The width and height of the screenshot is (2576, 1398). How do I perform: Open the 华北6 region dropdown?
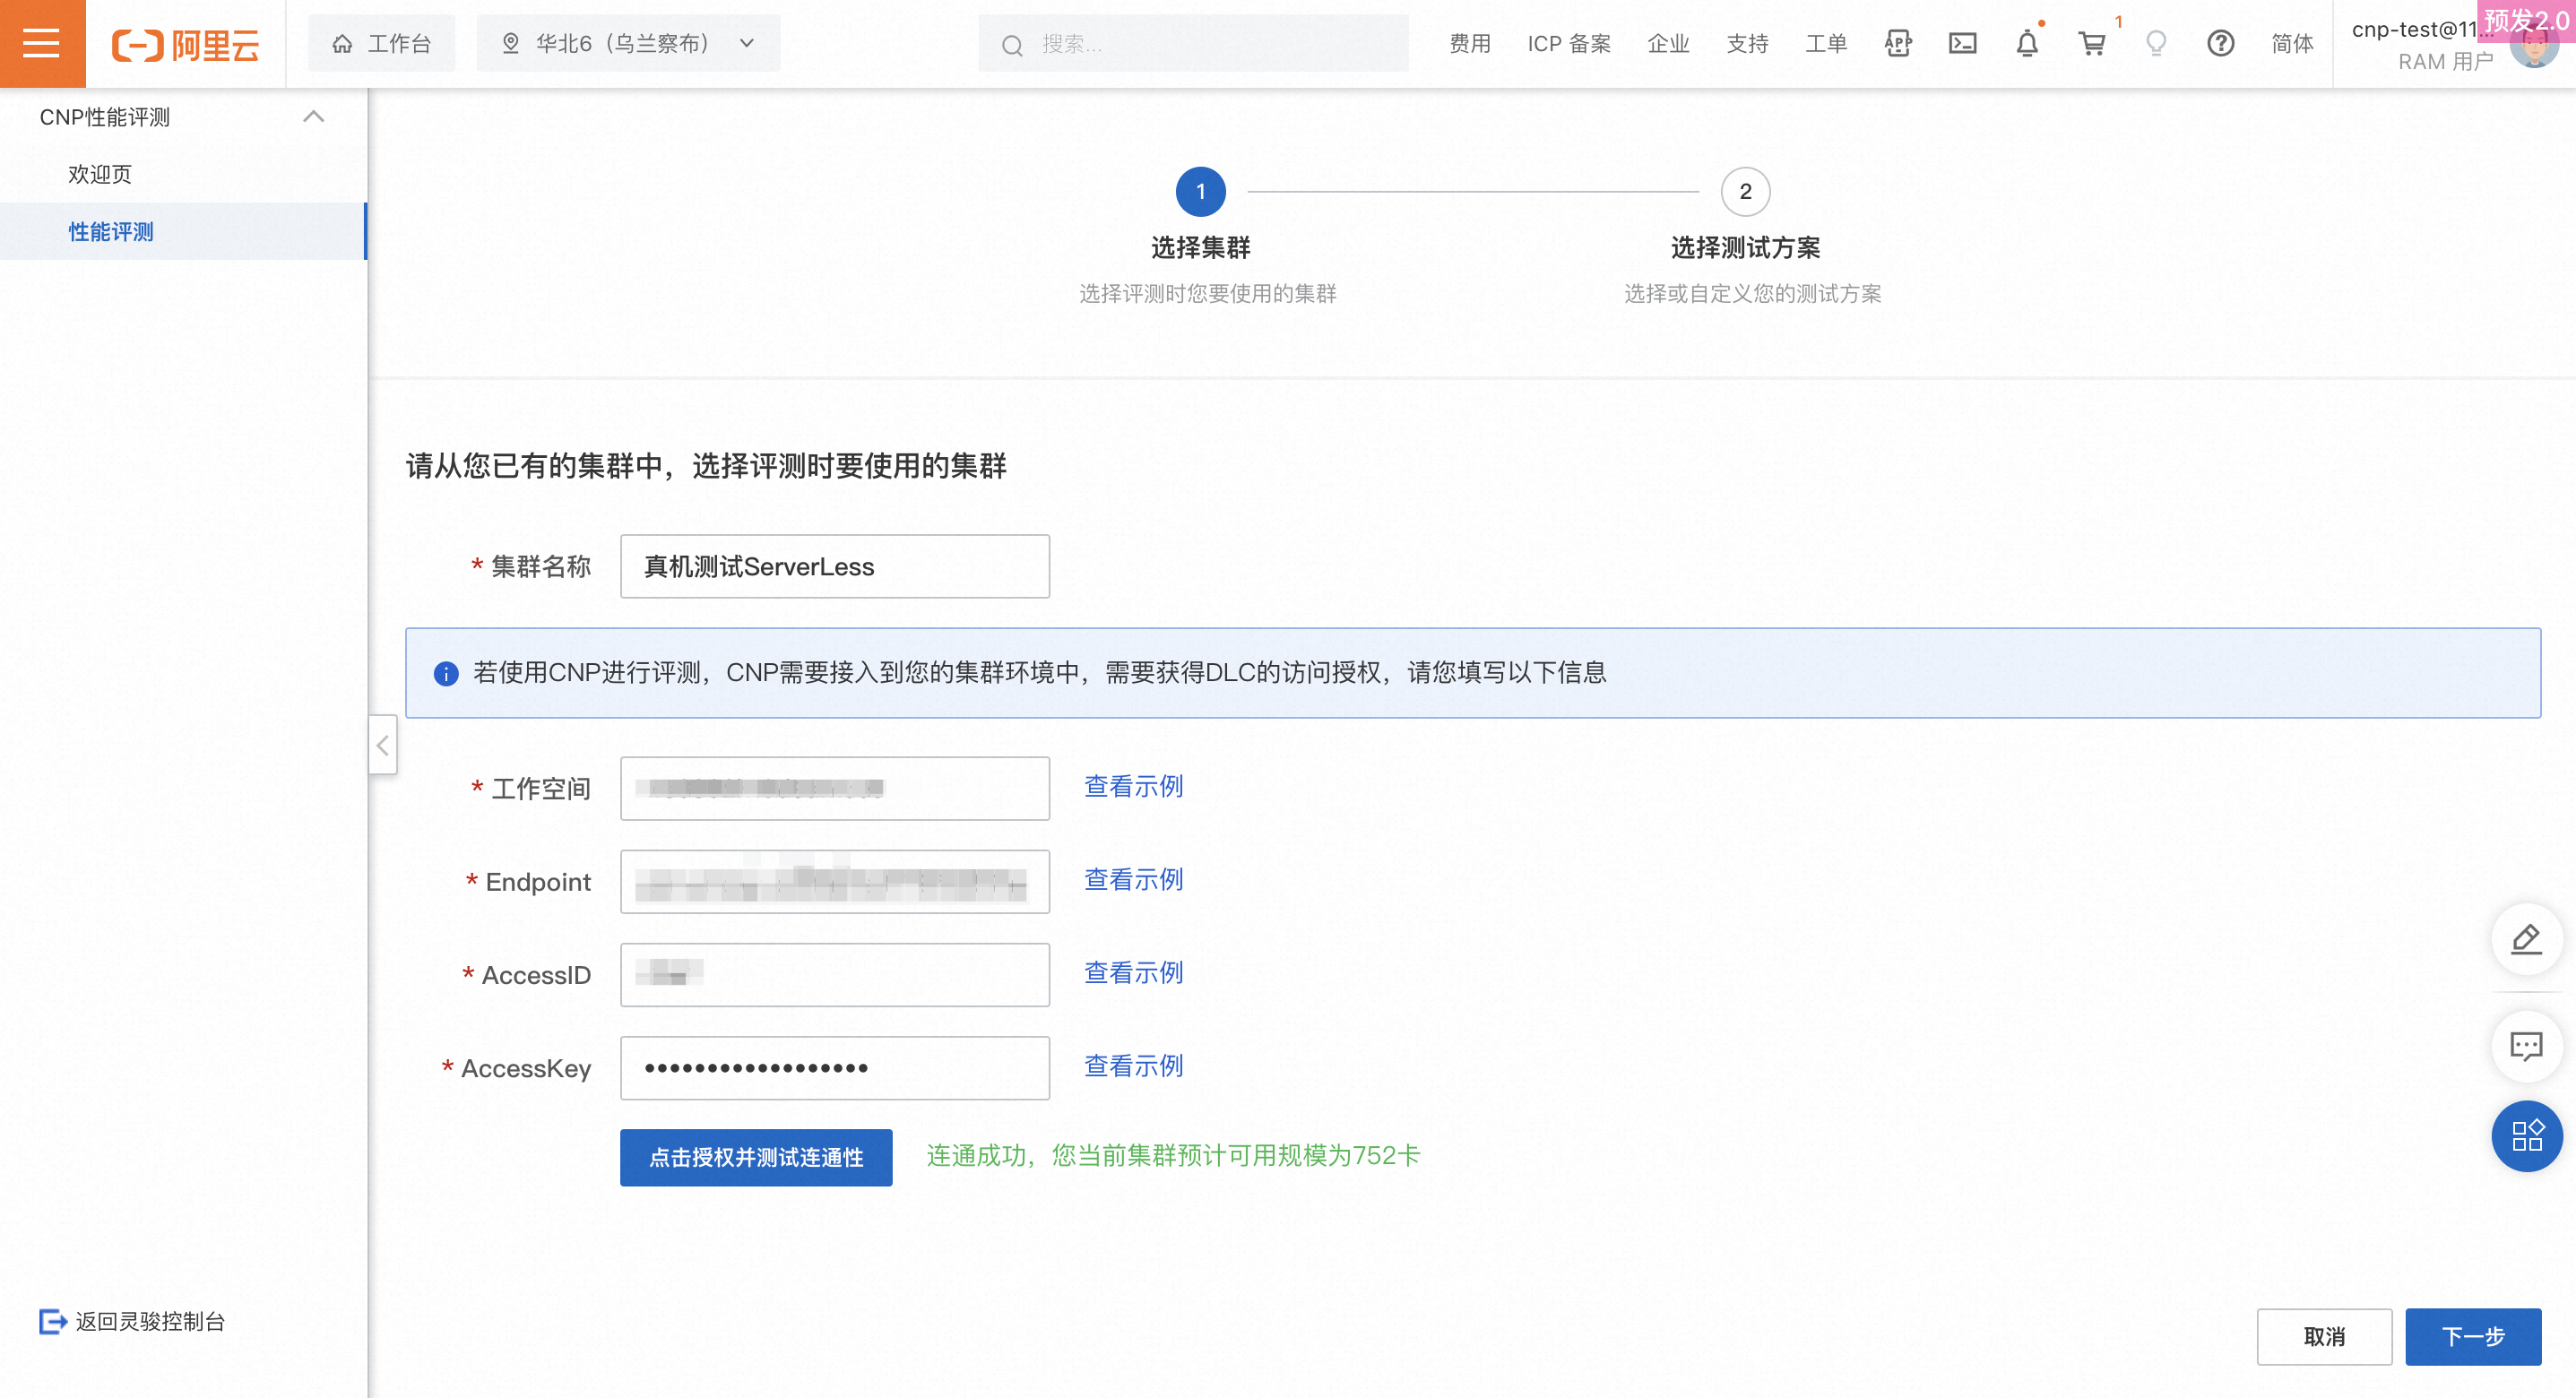tap(628, 43)
